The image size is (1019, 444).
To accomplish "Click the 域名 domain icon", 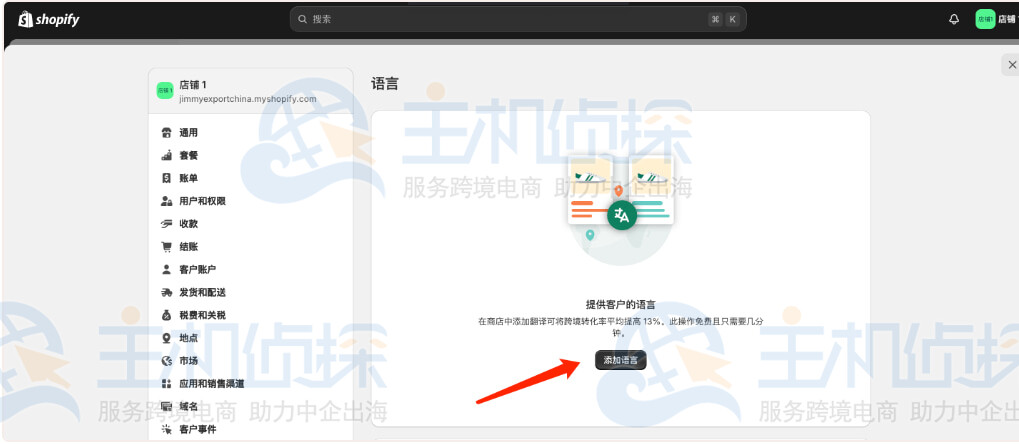I will 166,406.
